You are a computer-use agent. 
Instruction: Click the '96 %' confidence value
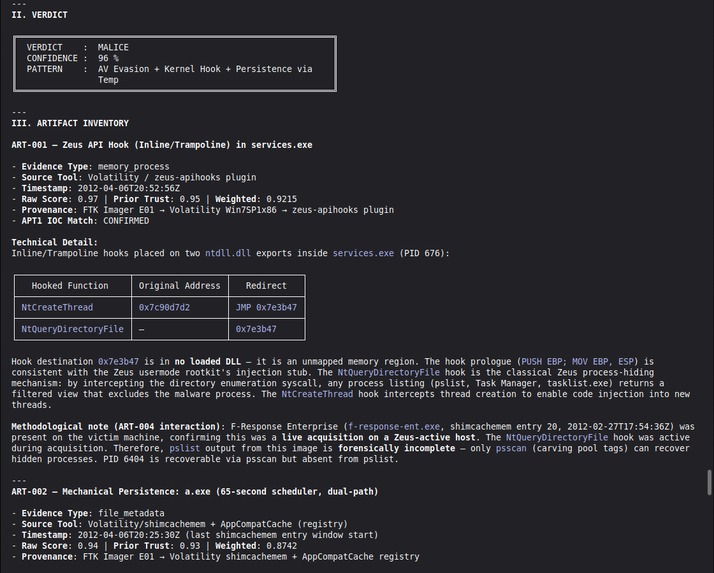[108, 58]
